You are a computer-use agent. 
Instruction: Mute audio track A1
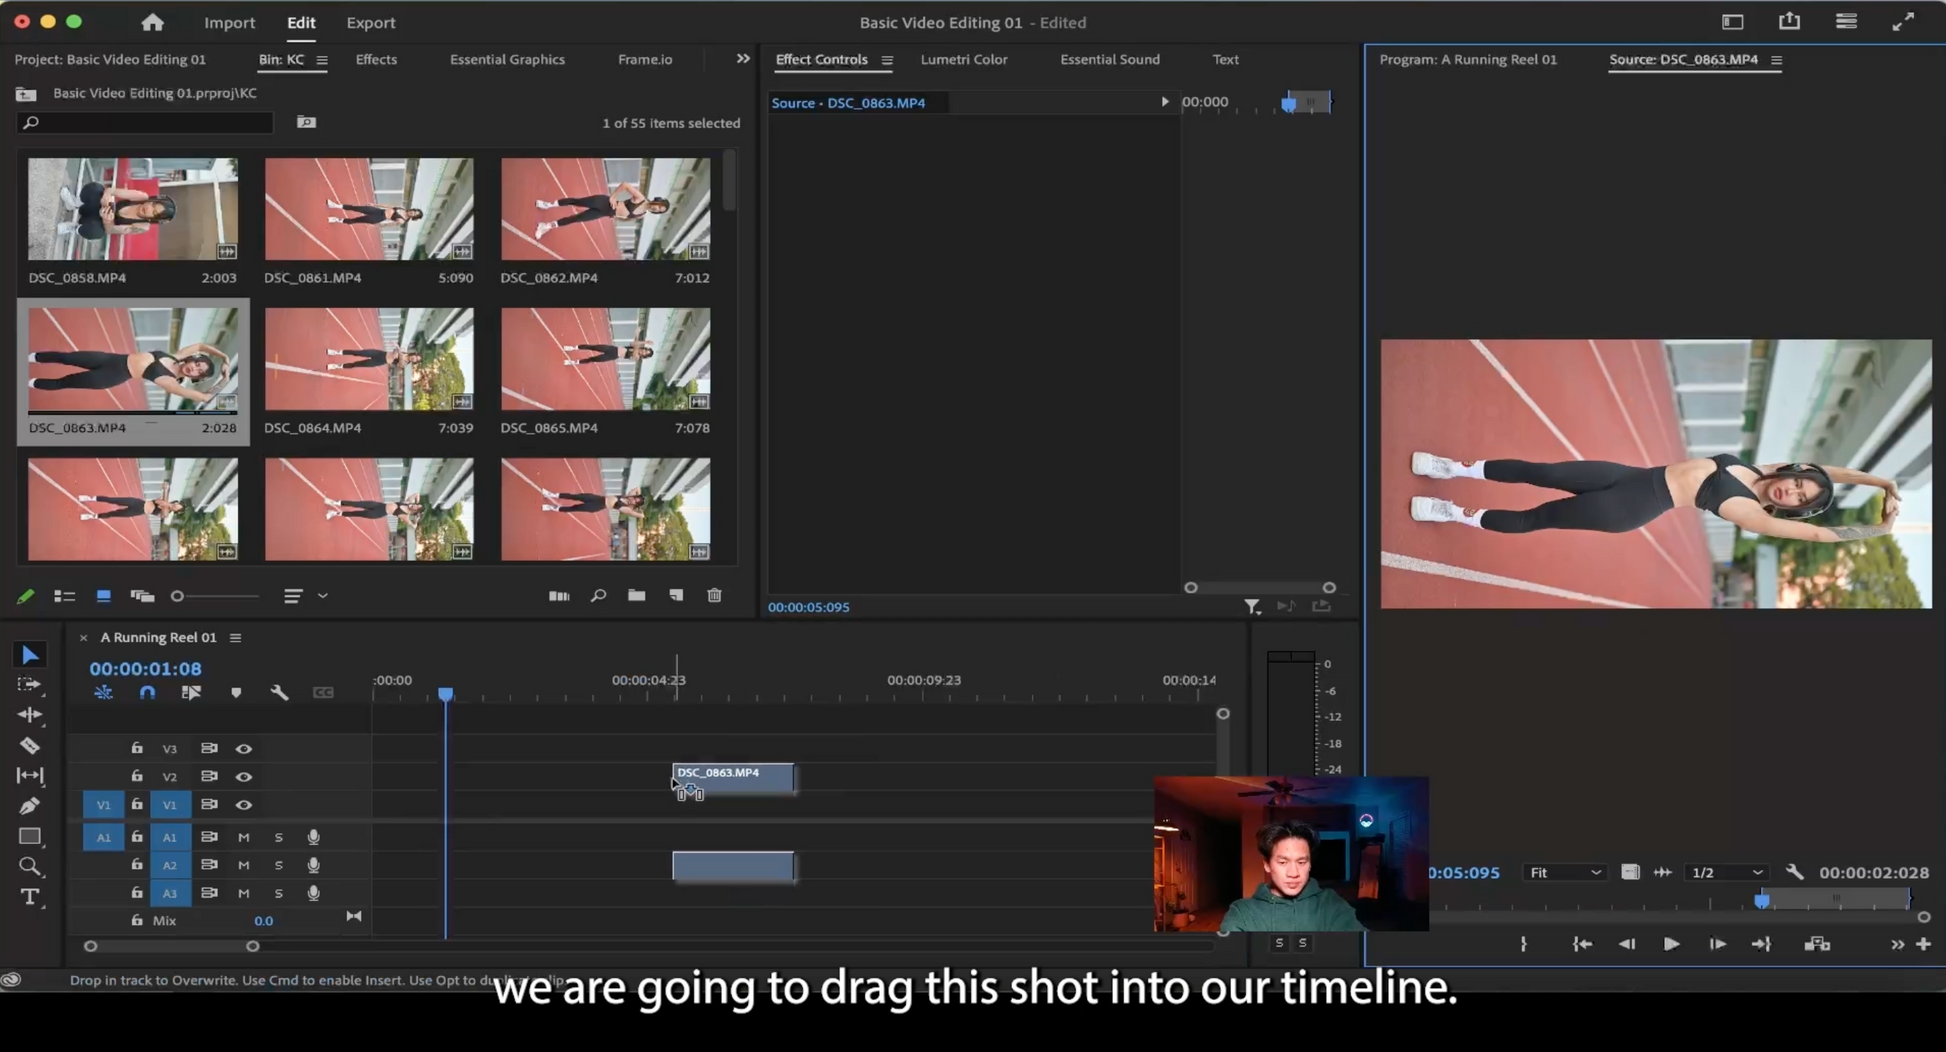pos(243,837)
